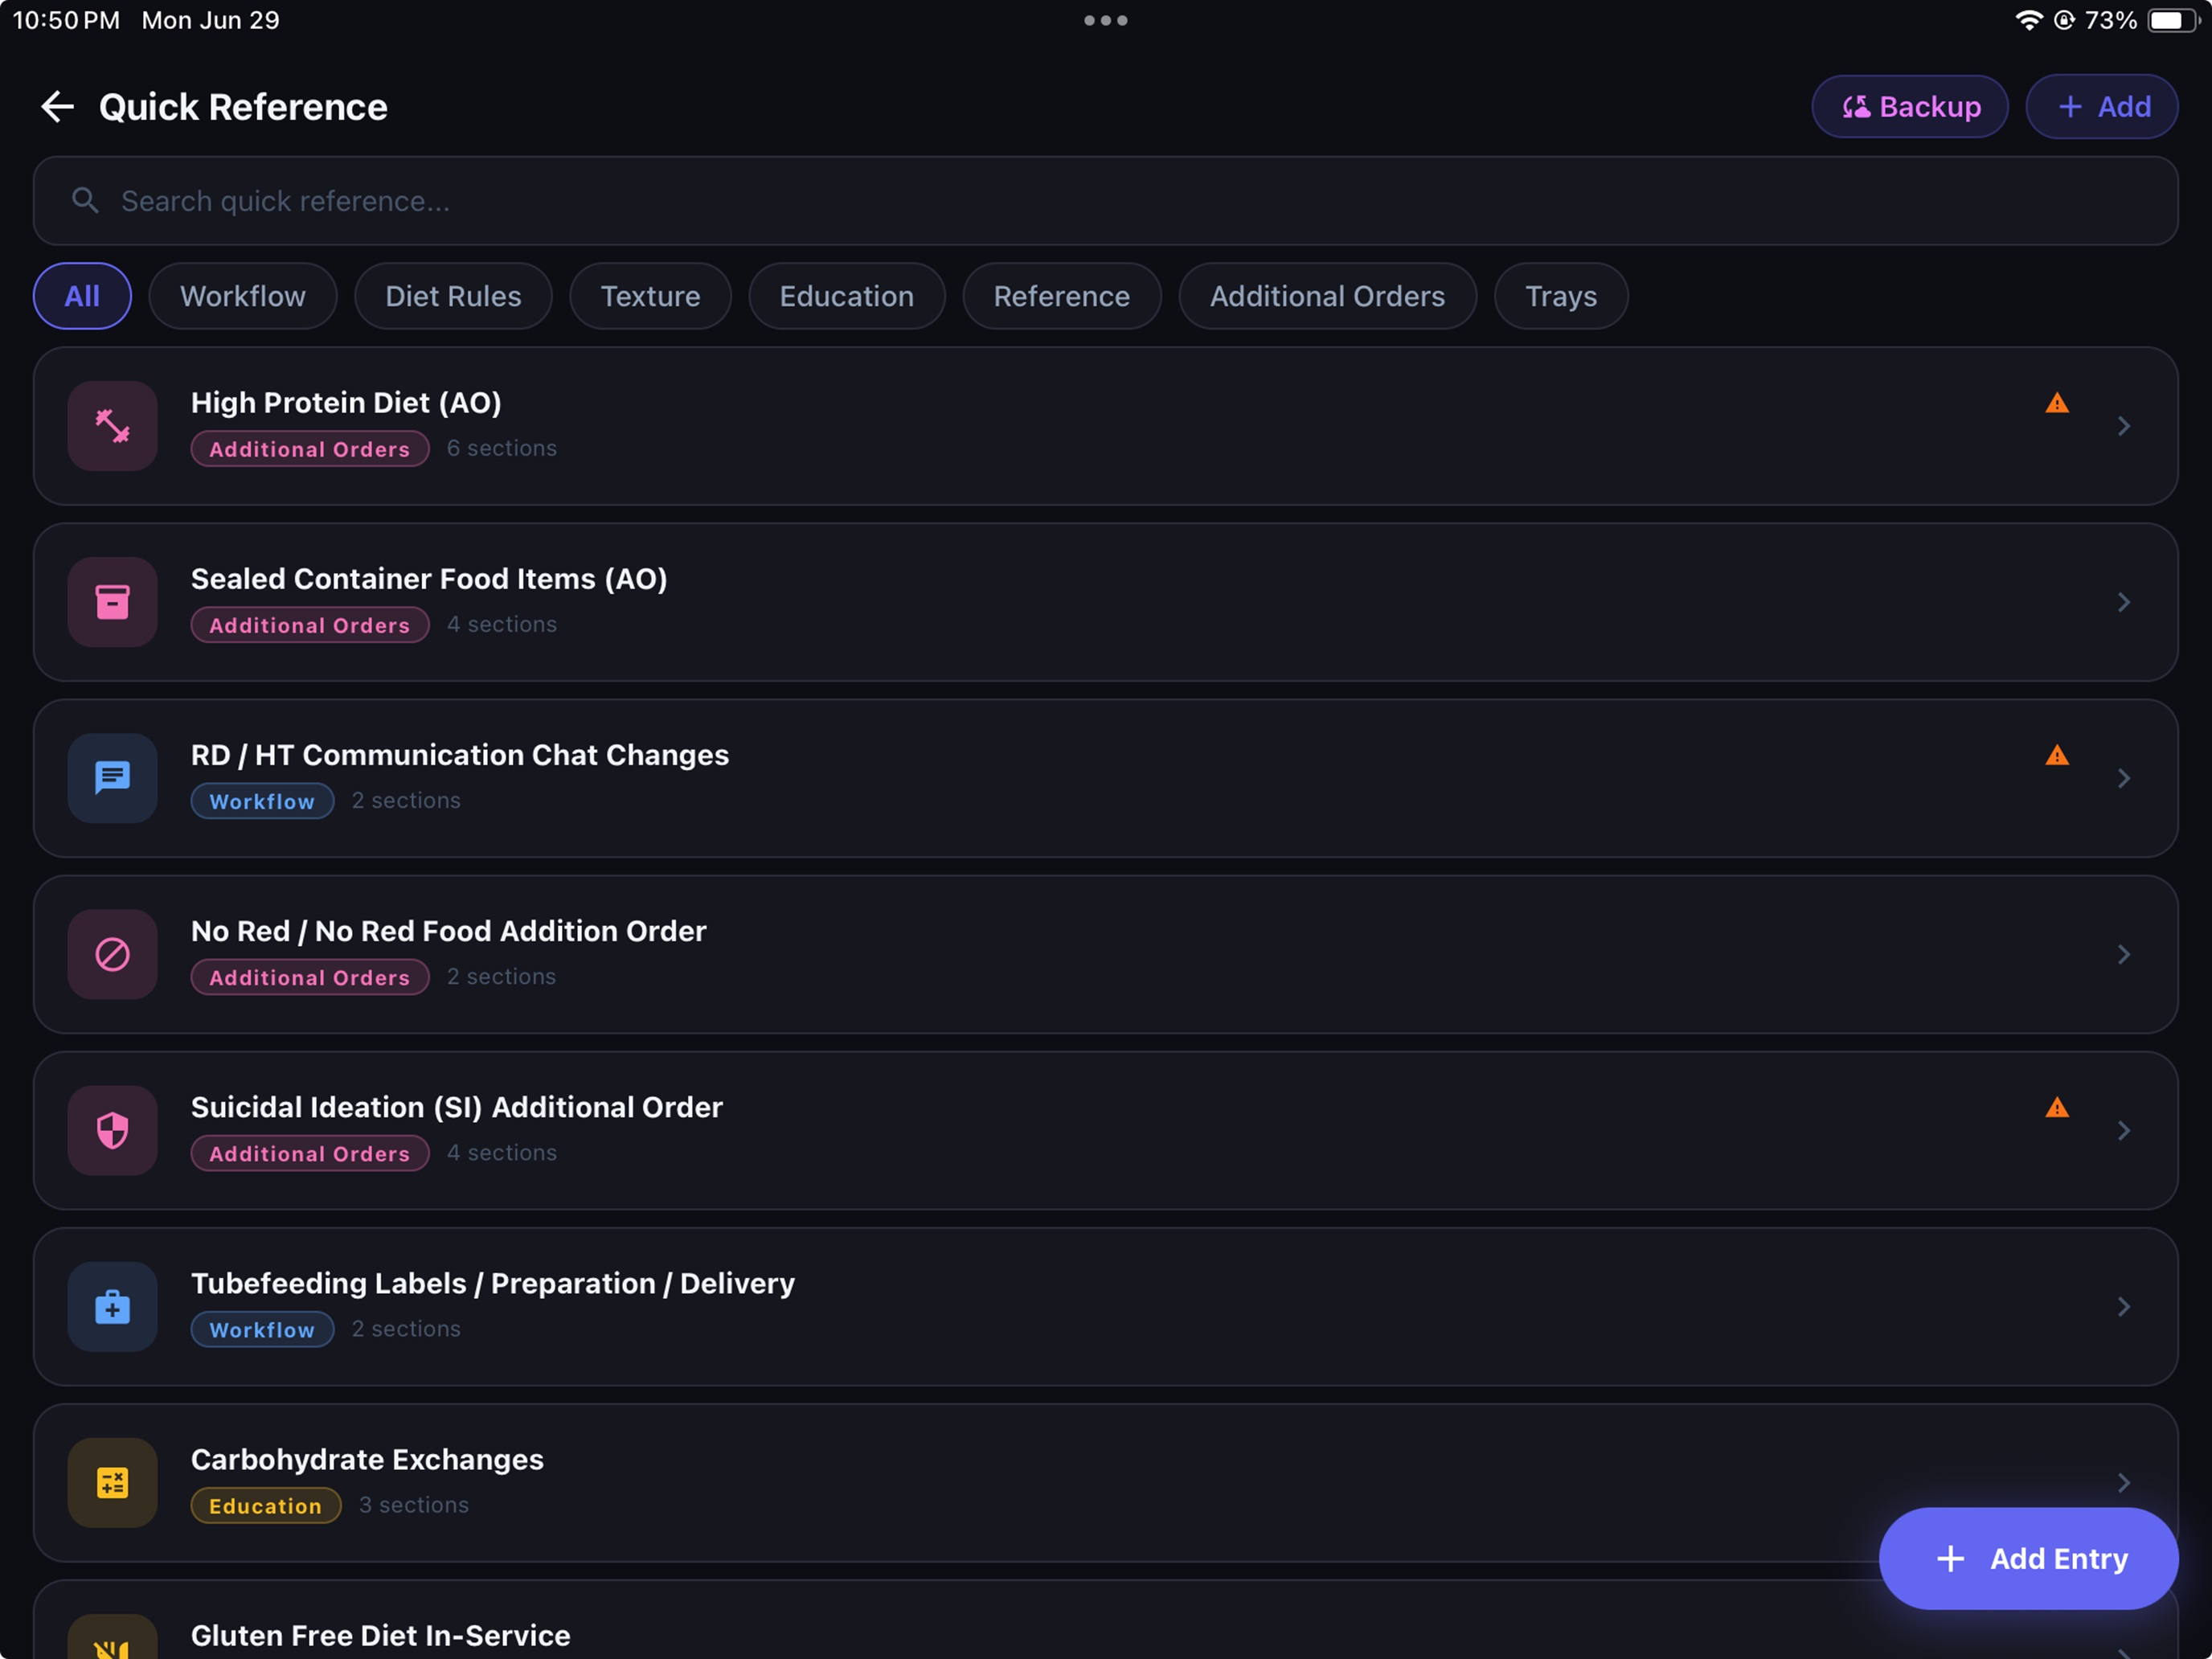Viewport: 2212px width, 1659px height.
Task: Filter by Trays category
Action: 1560,296
